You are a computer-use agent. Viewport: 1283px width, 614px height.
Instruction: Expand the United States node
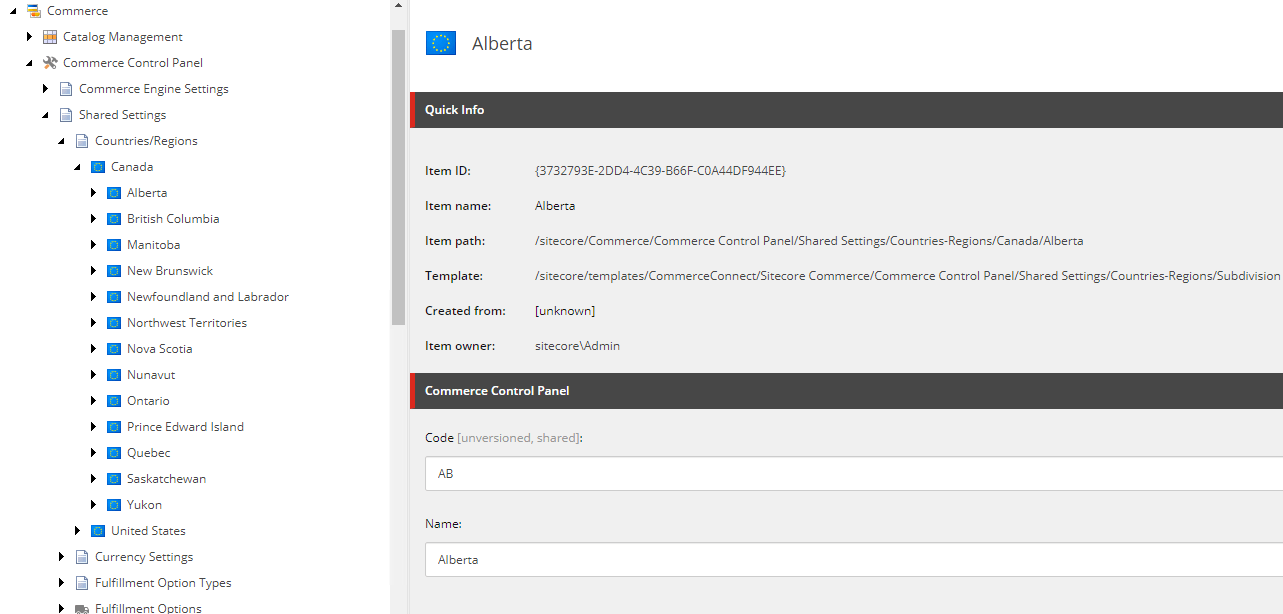(77, 531)
